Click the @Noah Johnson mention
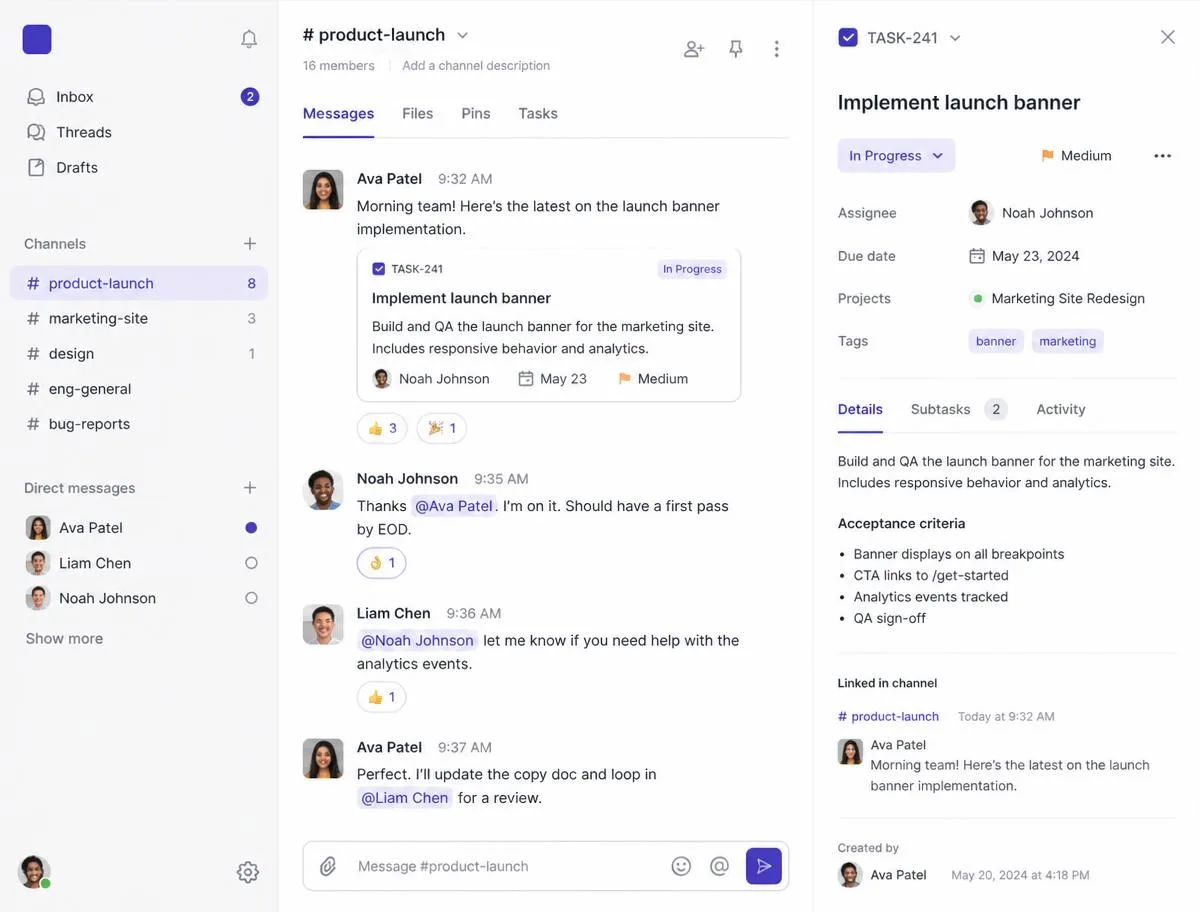This screenshot has width=1200, height=912. pos(417,640)
